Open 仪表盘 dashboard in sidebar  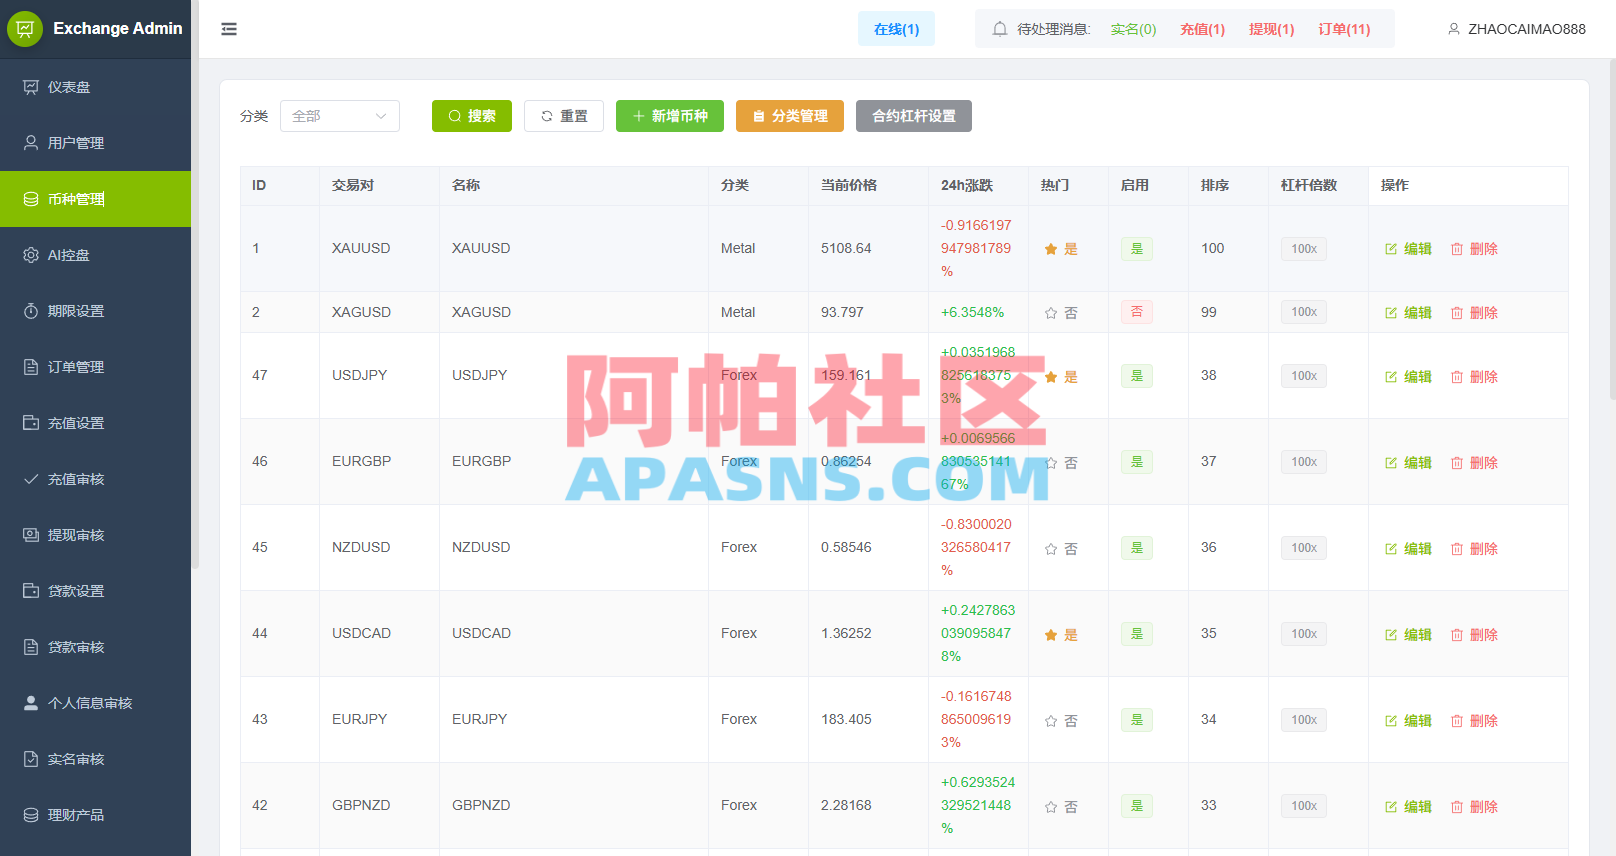(95, 87)
